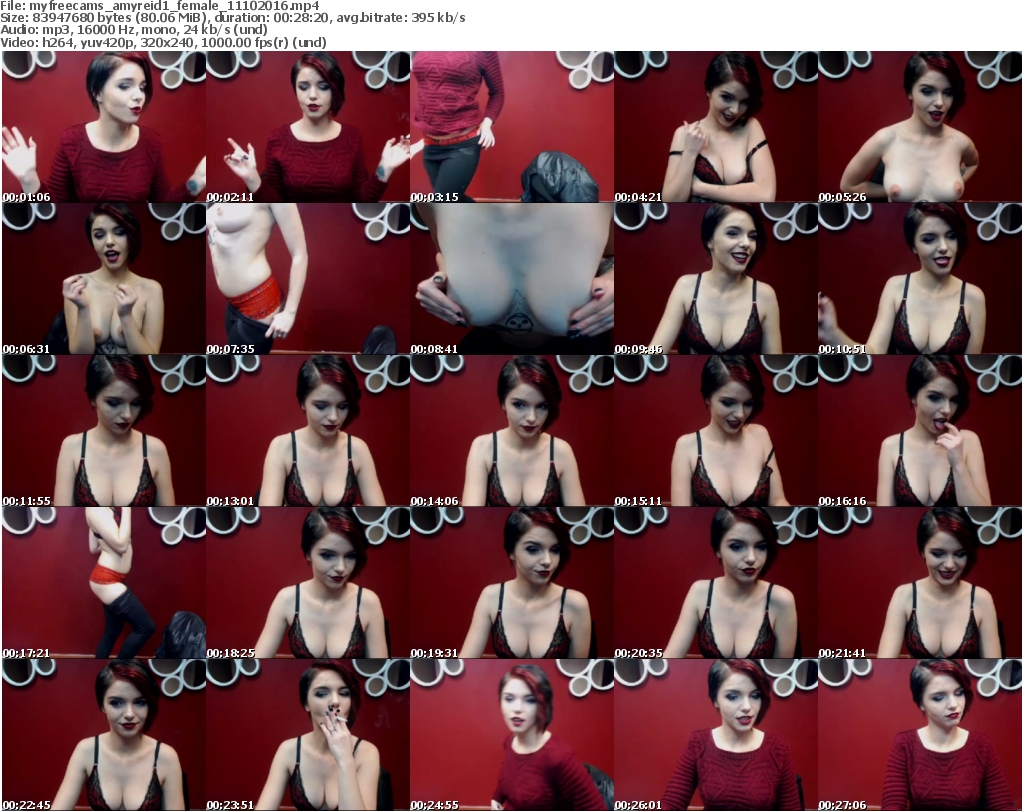Click the Size and duration info line
Screen dimensions: 1024x811
[x=233, y=18]
